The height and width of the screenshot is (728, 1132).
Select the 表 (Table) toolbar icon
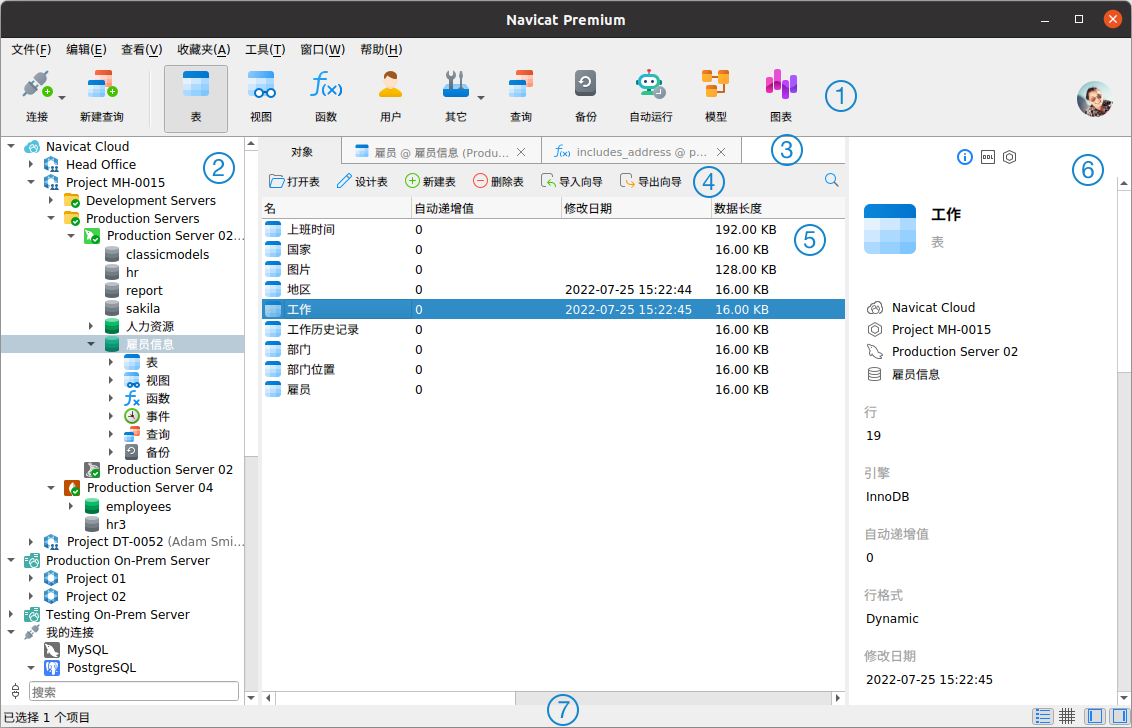coord(196,99)
